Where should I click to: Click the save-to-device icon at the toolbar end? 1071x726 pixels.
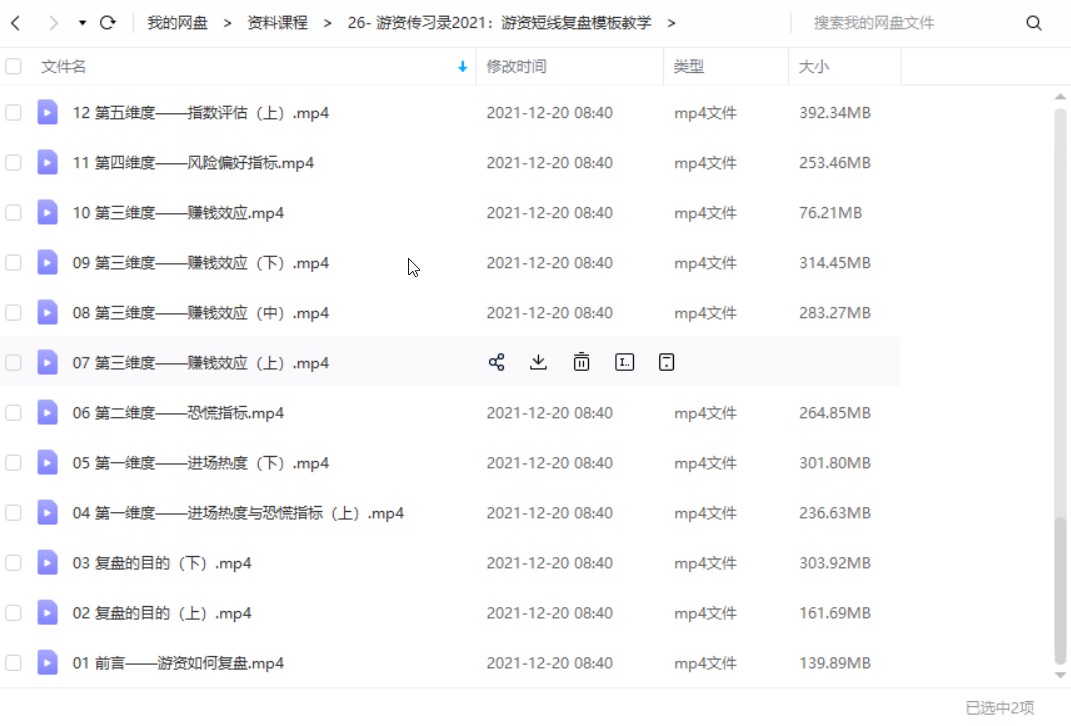[x=666, y=362]
